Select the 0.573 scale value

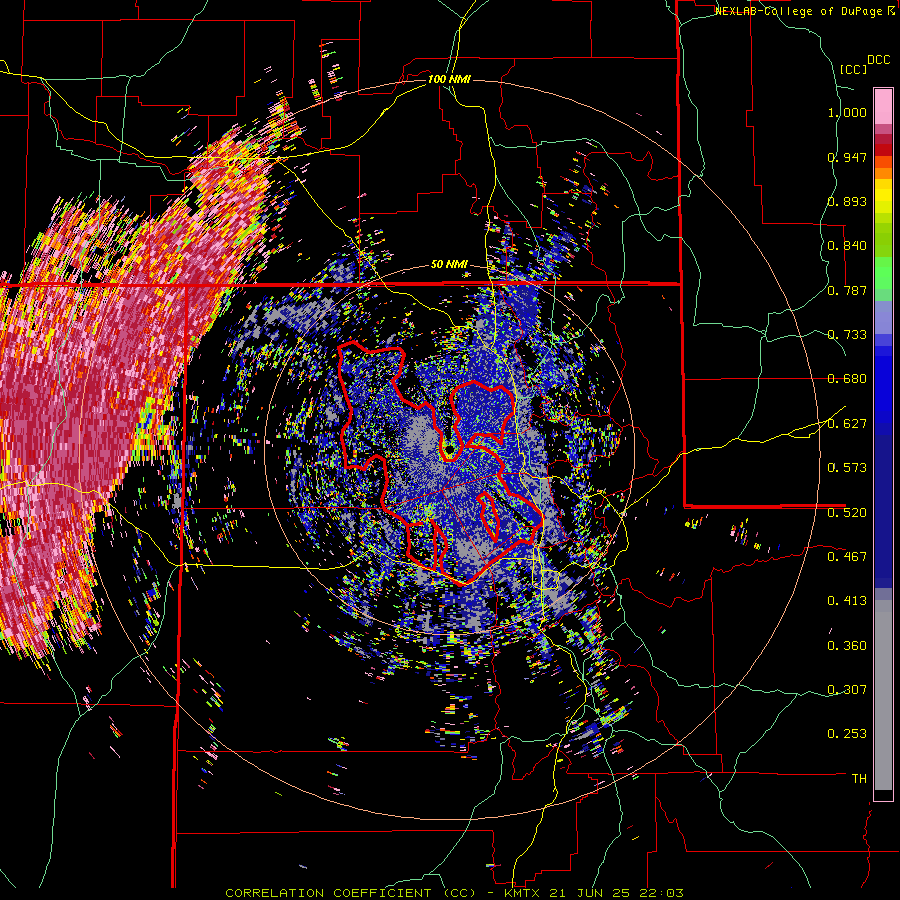[847, 468]
